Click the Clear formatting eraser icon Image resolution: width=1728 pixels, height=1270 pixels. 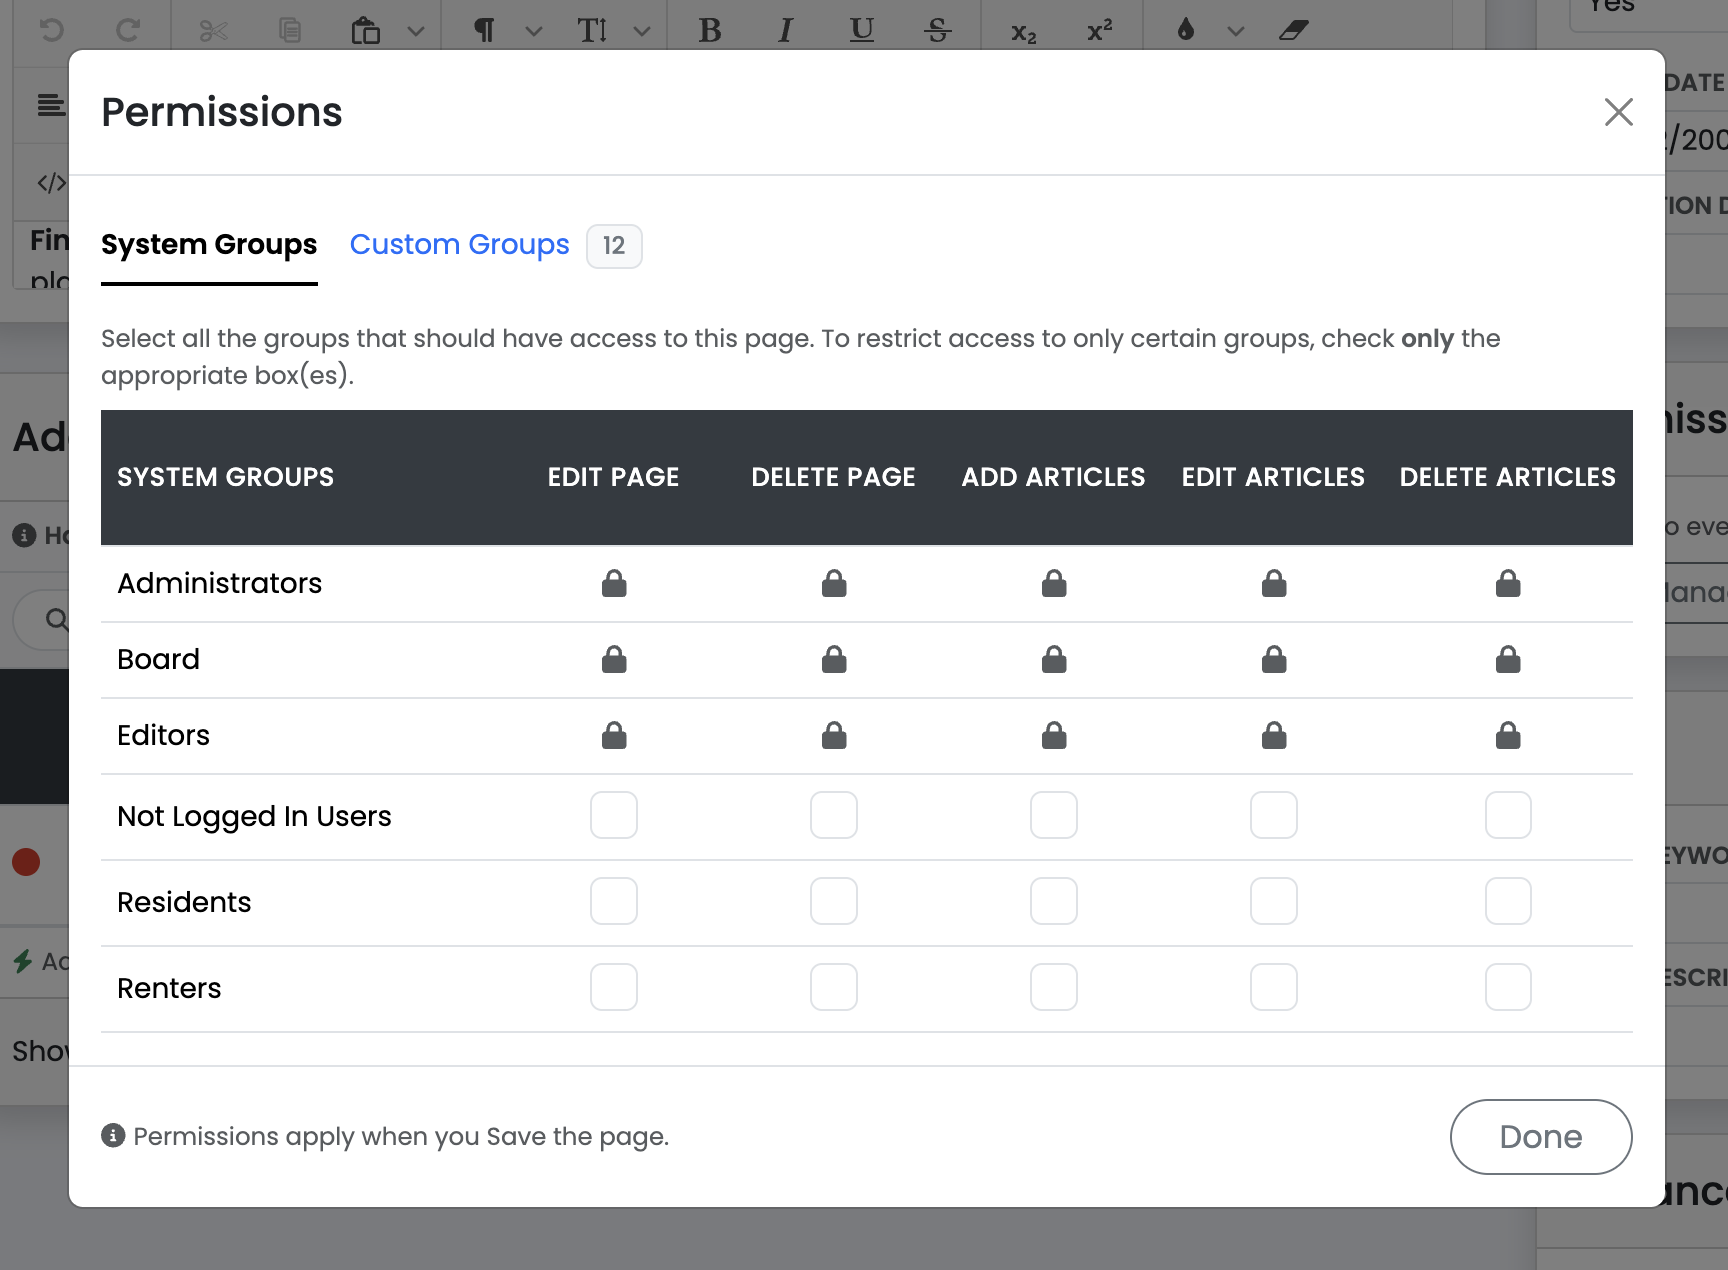pyautogui.click(x=1293, y=30)
